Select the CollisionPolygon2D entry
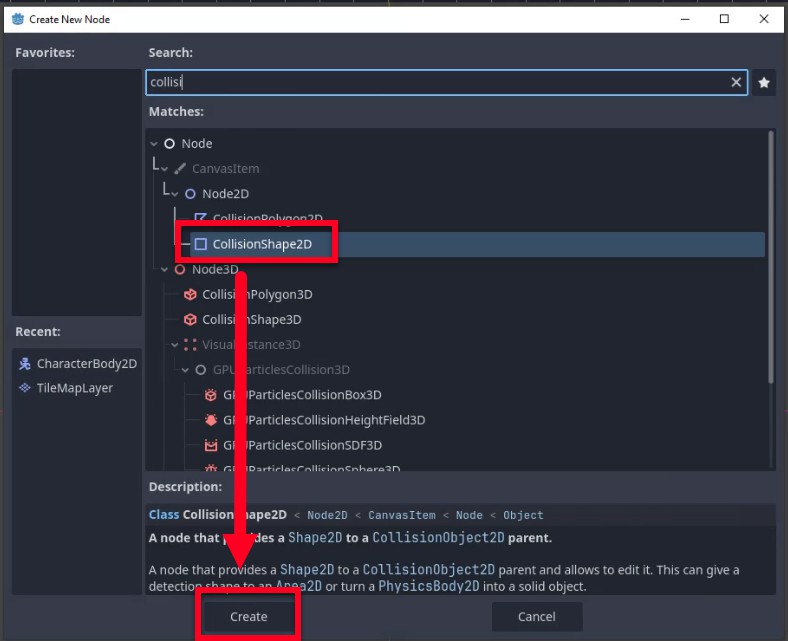This screenshot has width=788, height=641. [267, 219]
